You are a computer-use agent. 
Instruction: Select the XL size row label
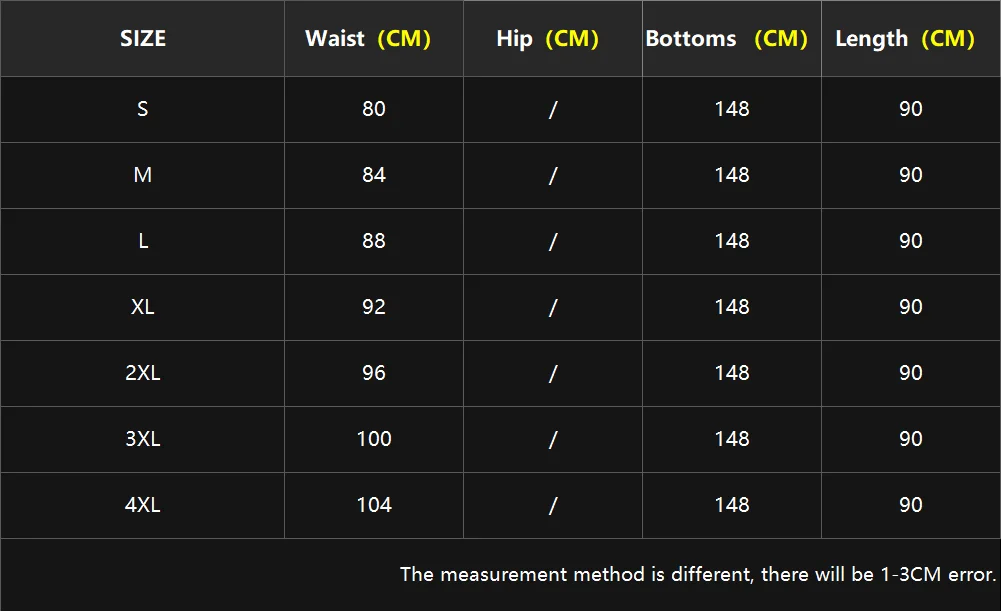click(x=143, y=307)
